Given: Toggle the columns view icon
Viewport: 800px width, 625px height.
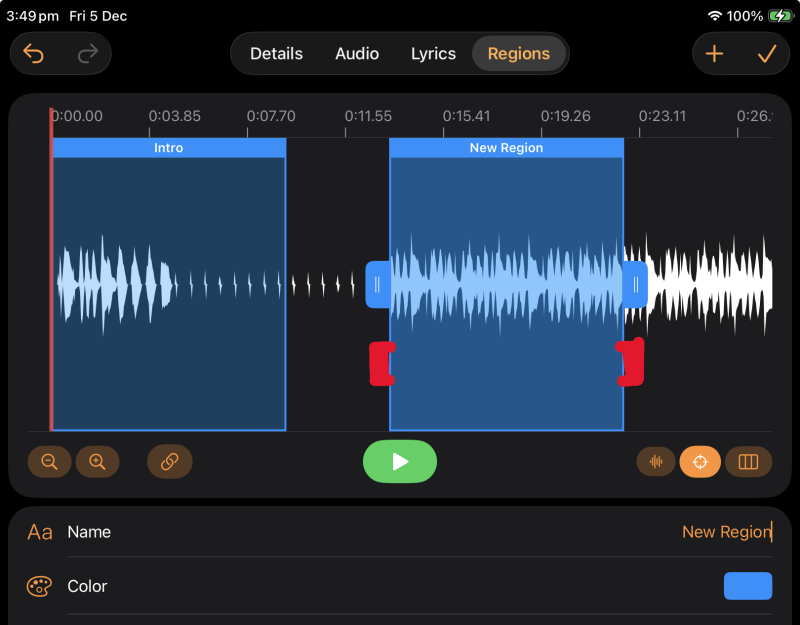Looking at the screenshot, I should (x=748, y=462).
